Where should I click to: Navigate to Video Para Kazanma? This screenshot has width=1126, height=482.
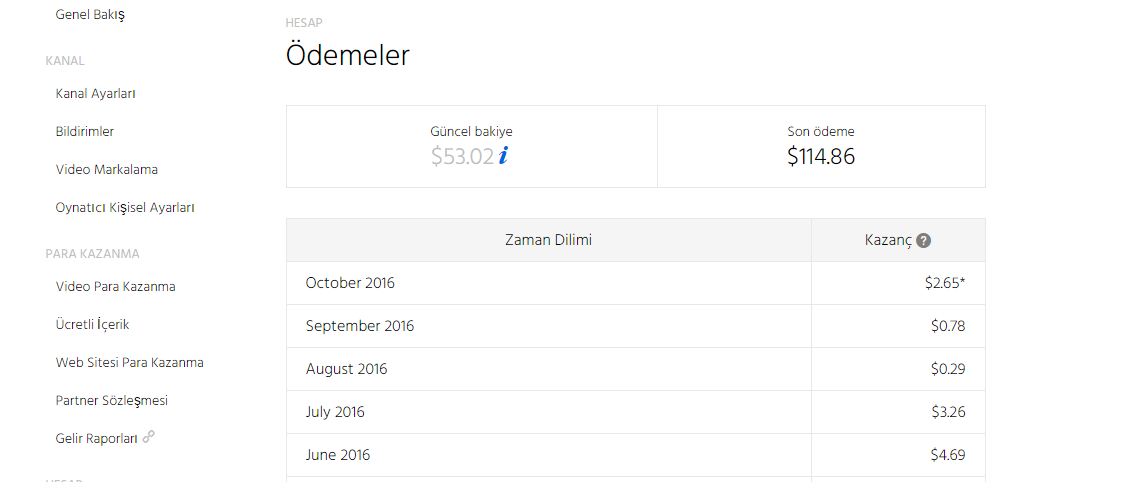[x=116, y=287]
